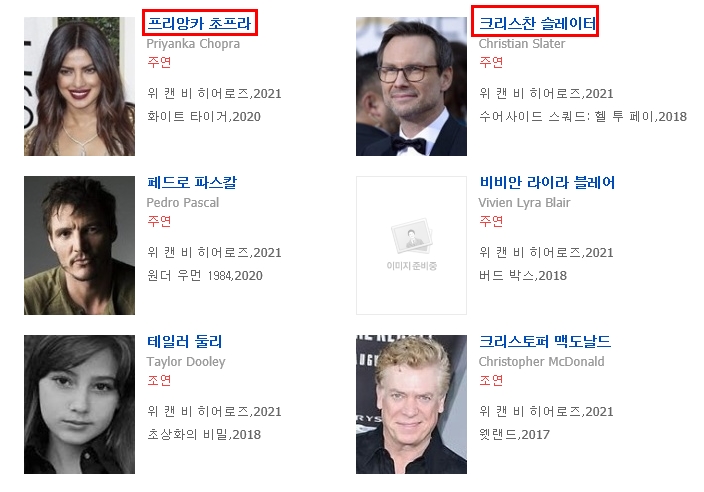The height and width of the screenshot is (492, 704).
Task: Open 크리스찬 슬레이터 actor name link
Action: pos(537,23)
